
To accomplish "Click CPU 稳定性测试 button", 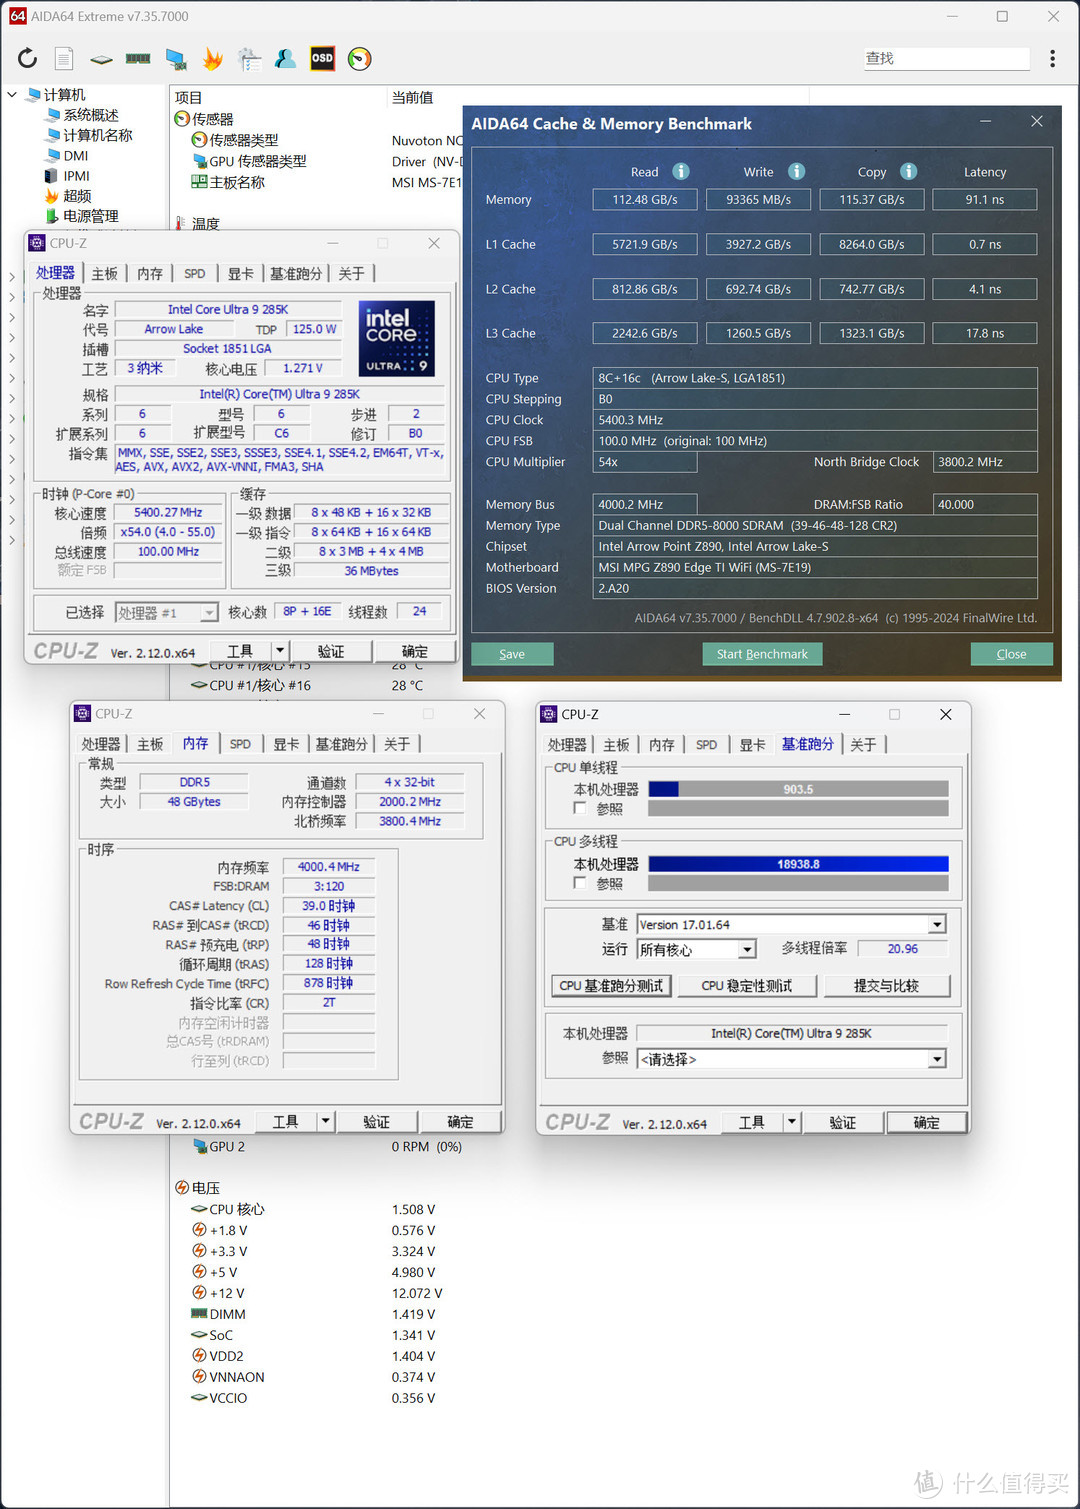I will pos(747,985).
